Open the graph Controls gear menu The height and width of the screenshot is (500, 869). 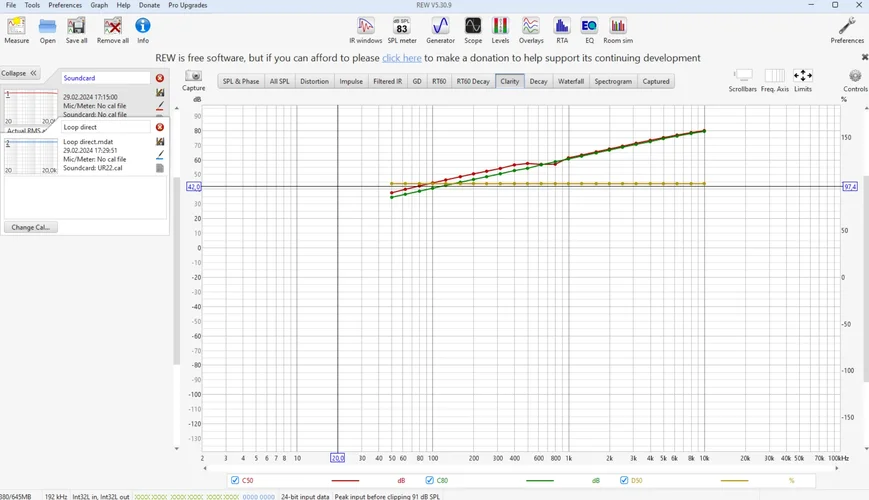click(x=855, y=80)
